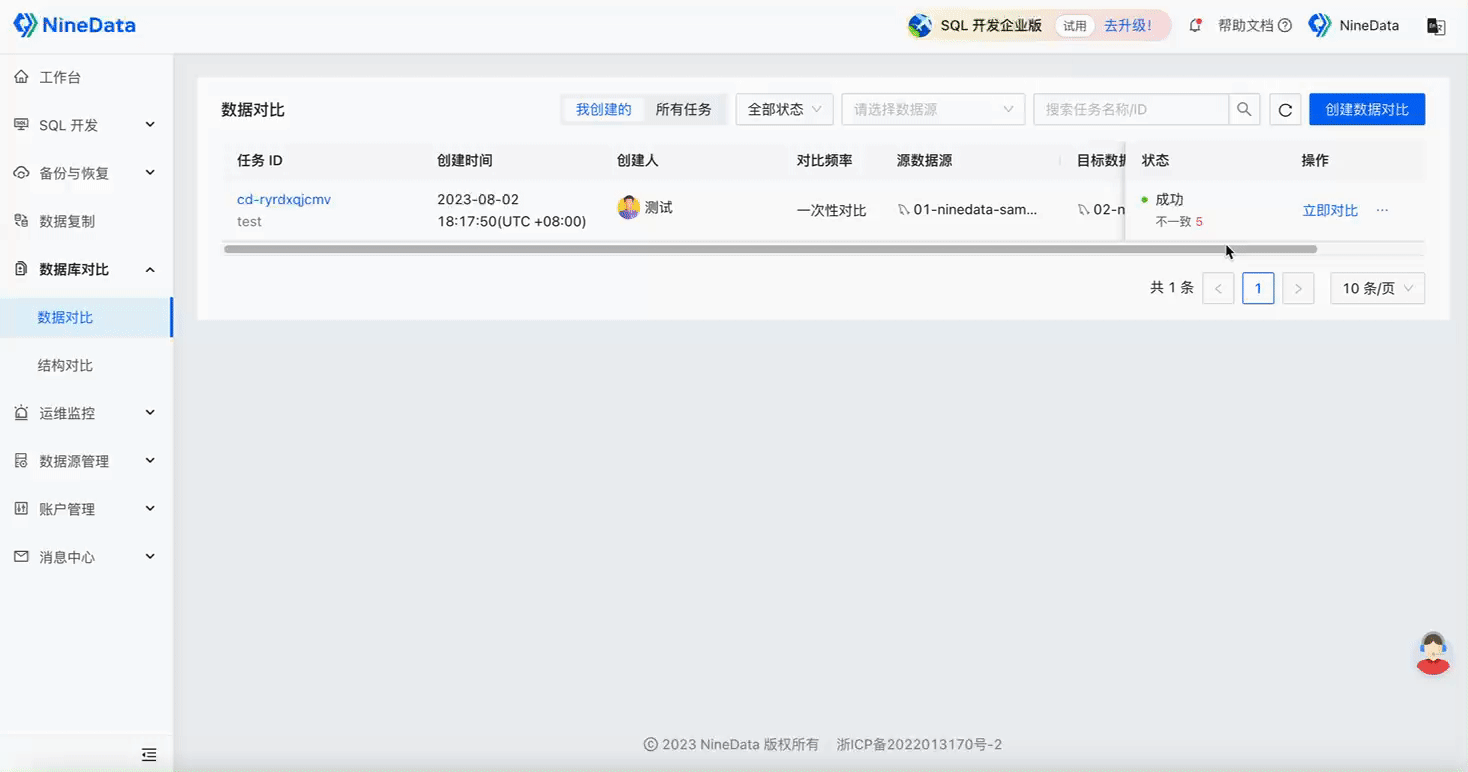This screenshot has width=1468, height=772.
Task: Open the 工作台 home icon
Action: (x=21, y=77)
